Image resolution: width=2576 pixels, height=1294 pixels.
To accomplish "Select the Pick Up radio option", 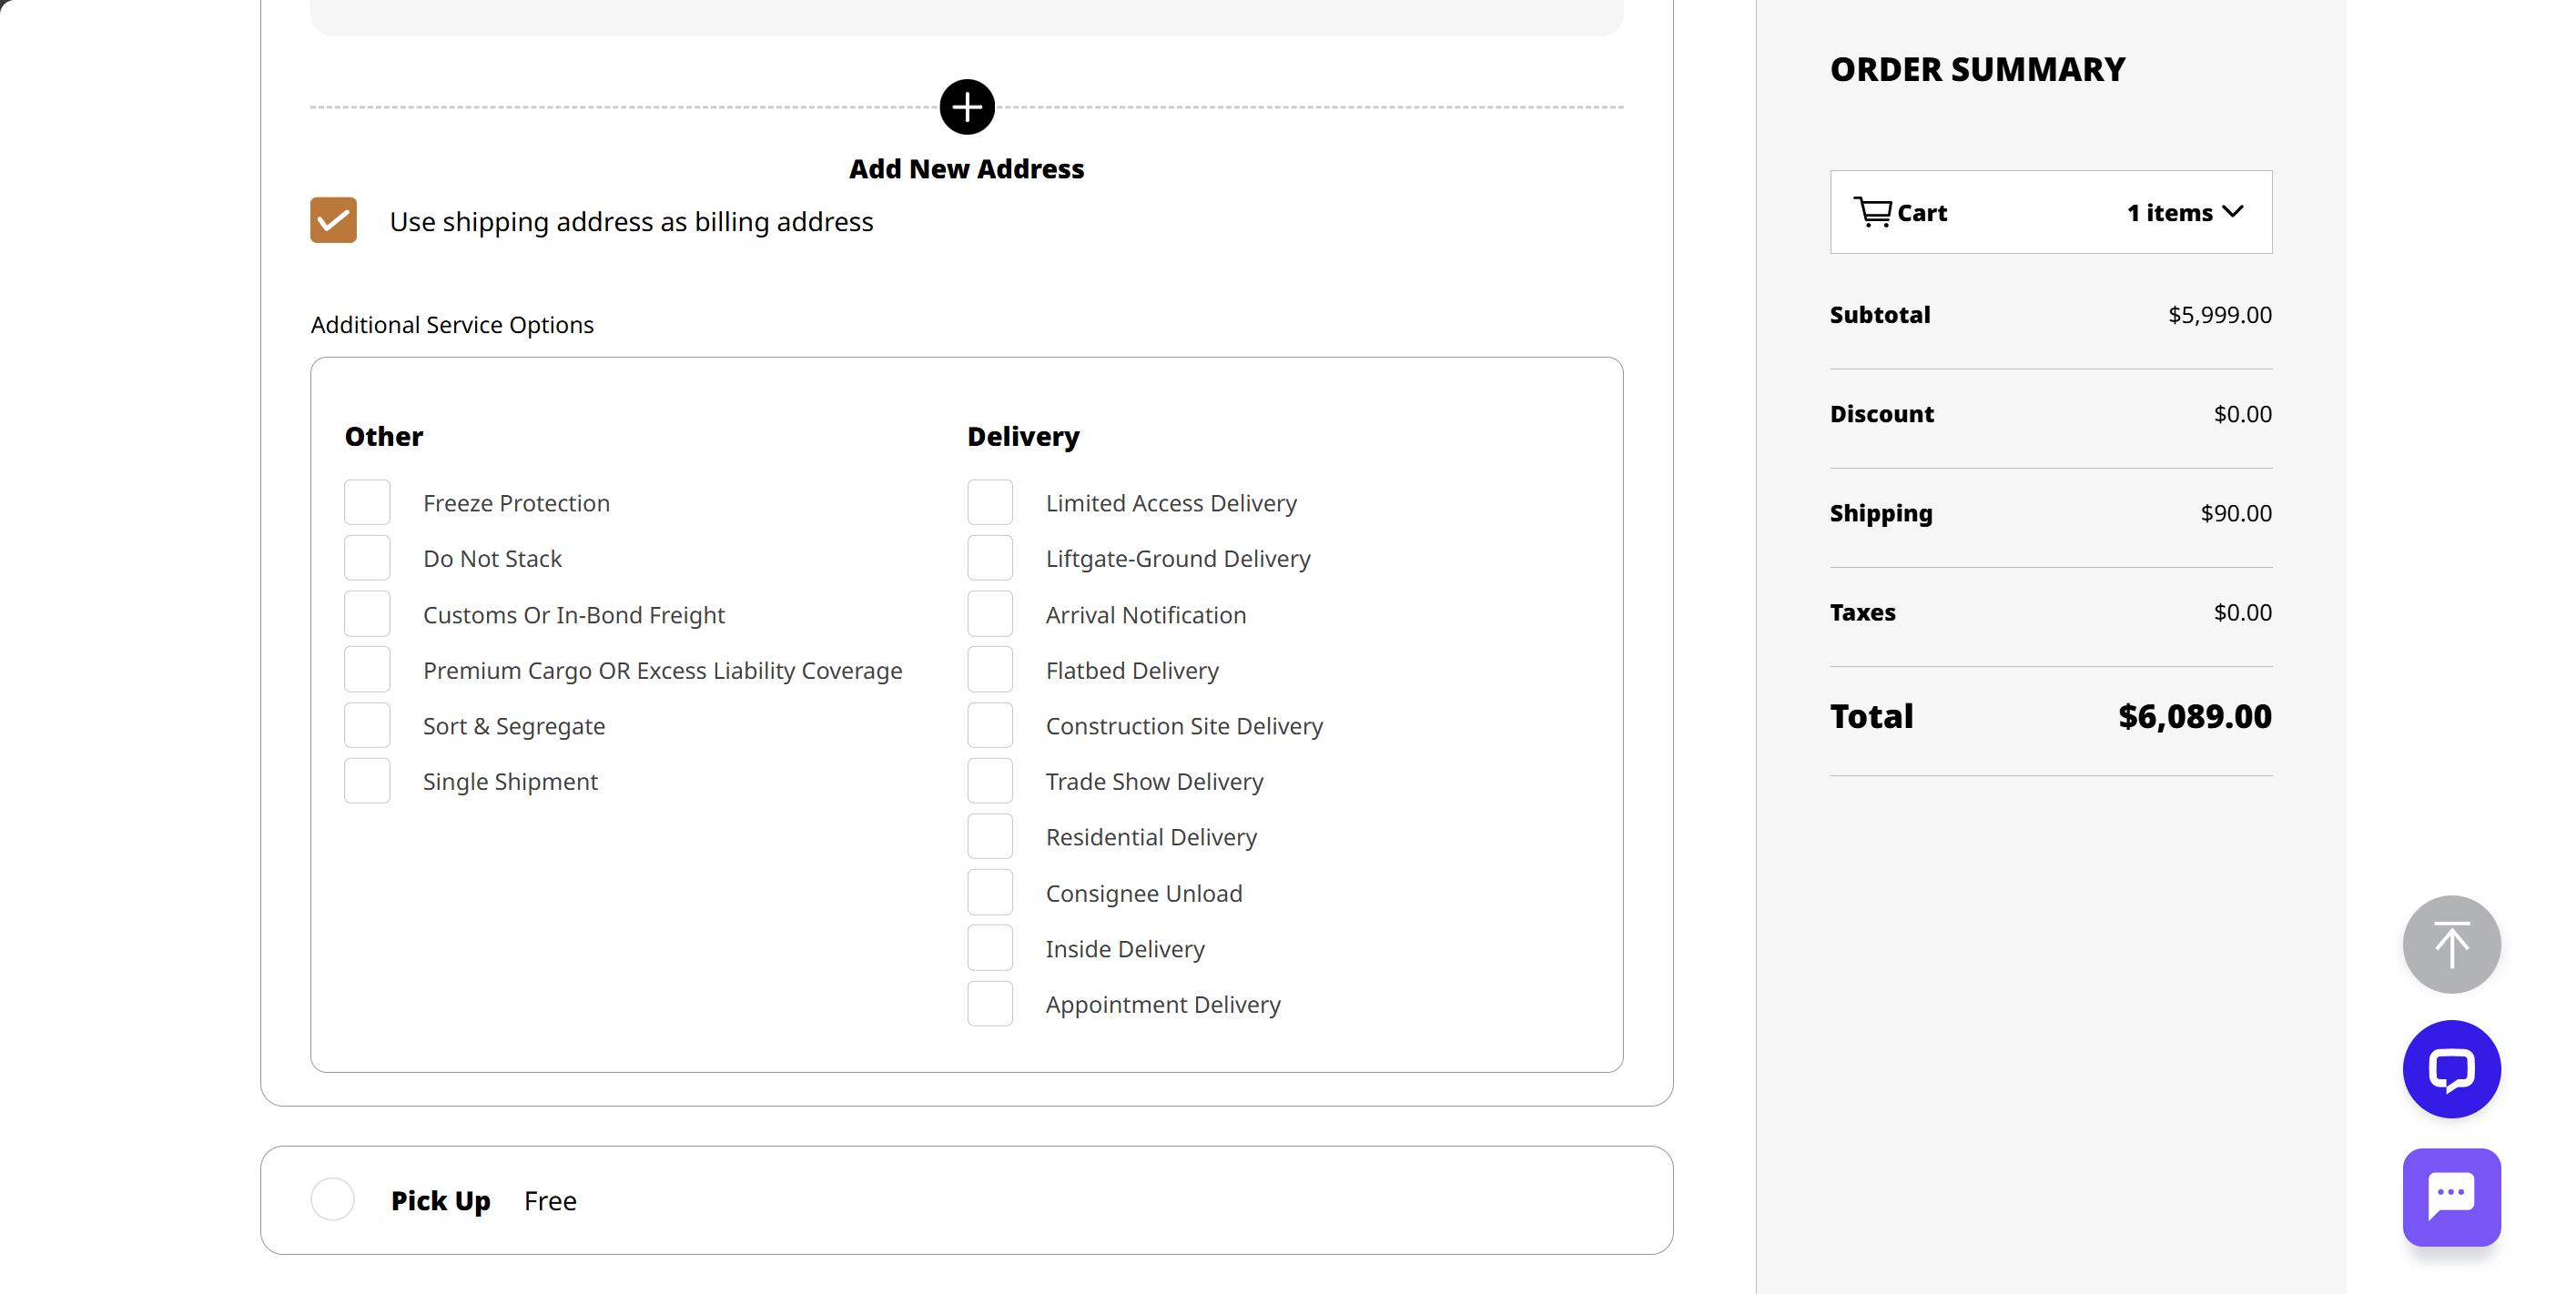I will tap(333, 1198).
